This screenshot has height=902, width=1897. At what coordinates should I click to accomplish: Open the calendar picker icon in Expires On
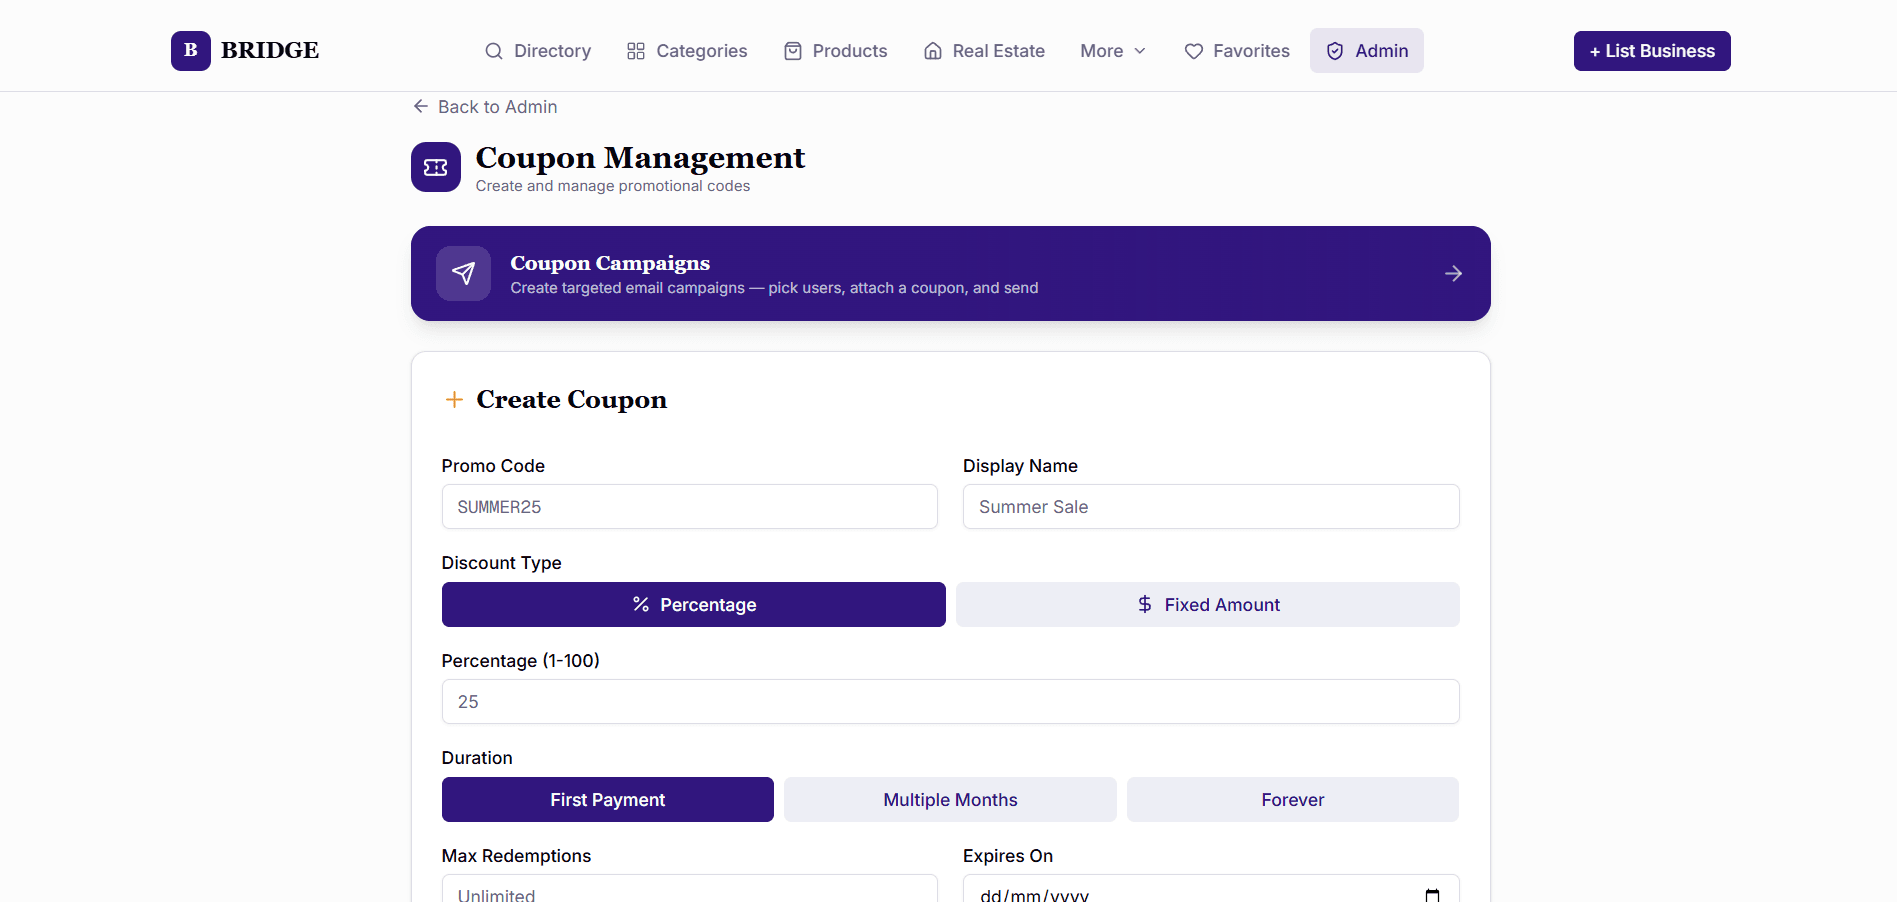coord(1432,895)
